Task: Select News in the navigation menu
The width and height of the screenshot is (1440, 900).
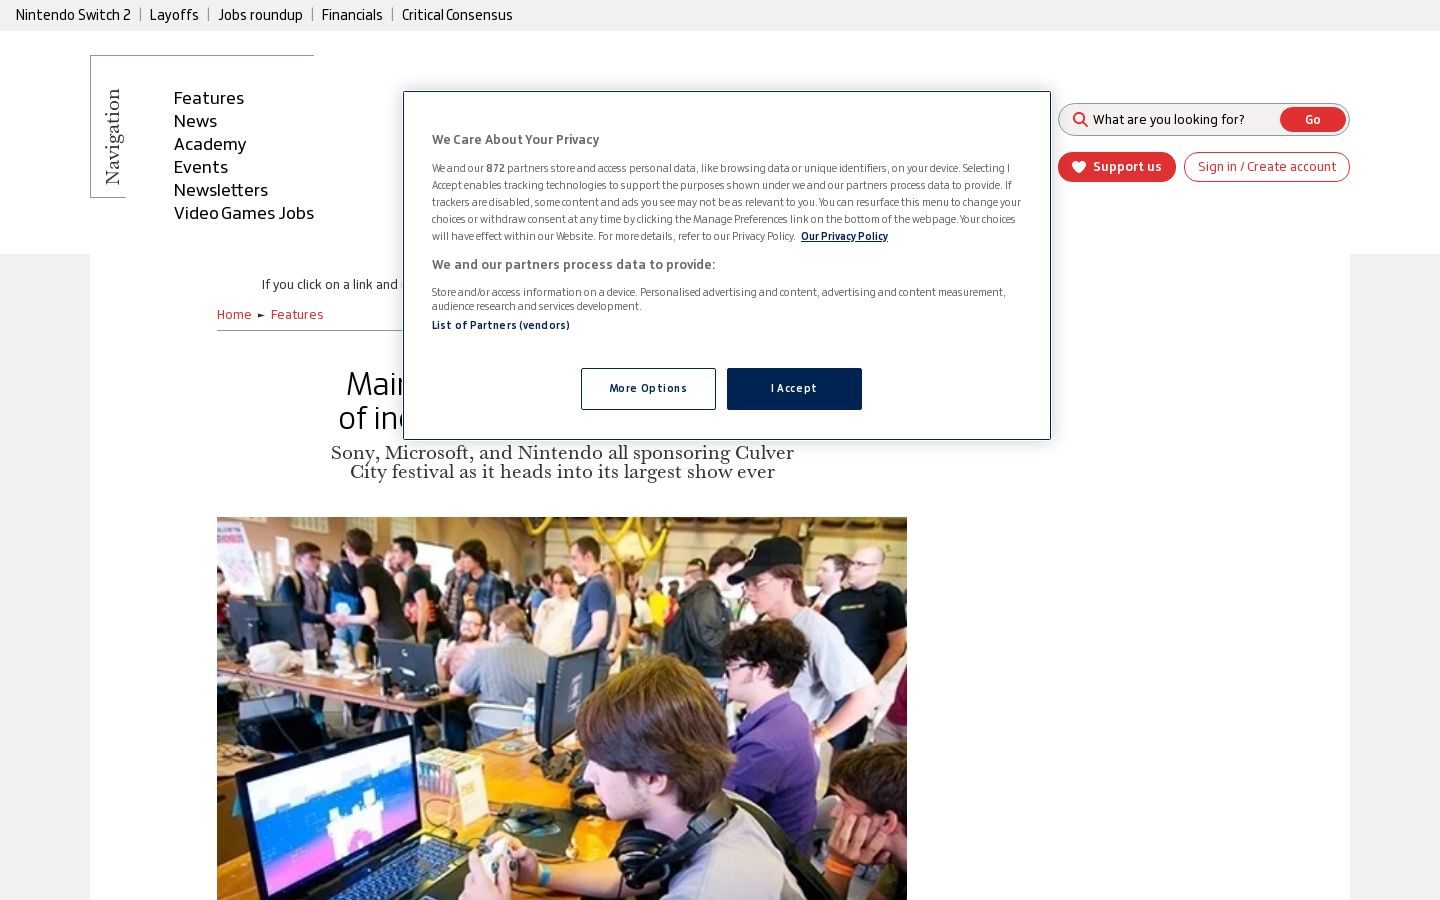Action: click(195, 121)
